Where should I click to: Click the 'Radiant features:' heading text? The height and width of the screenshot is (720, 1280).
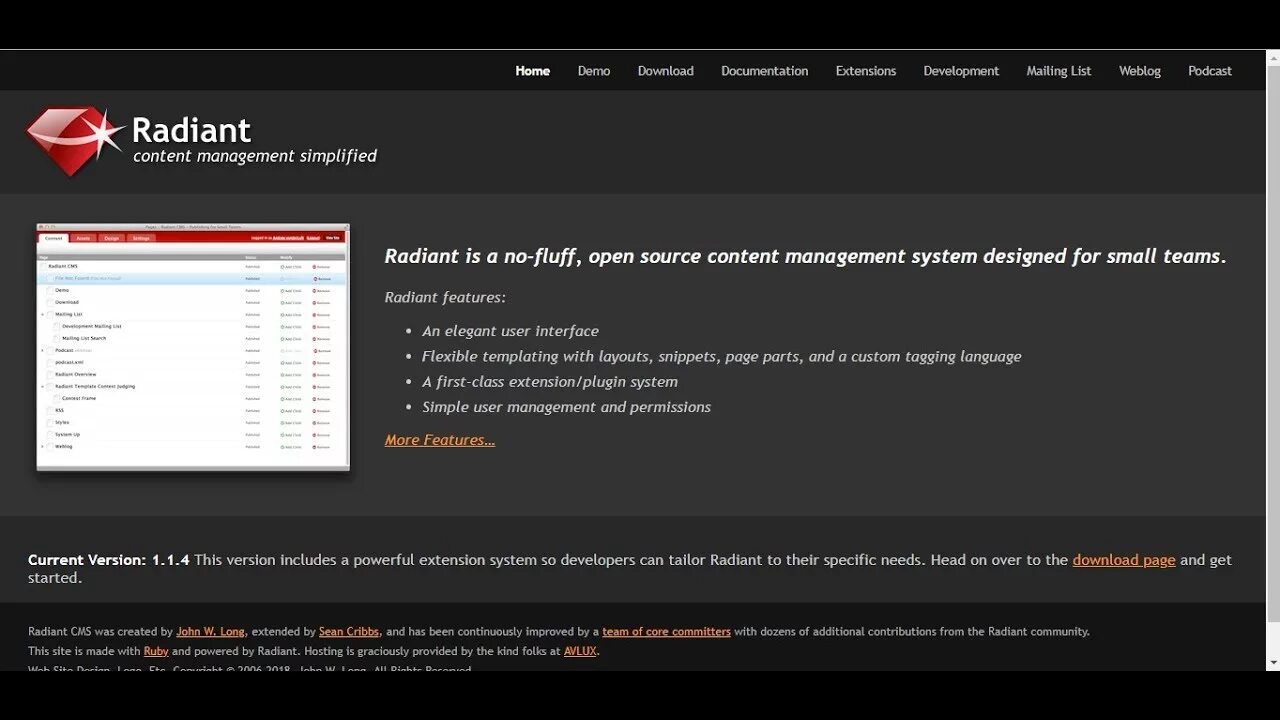coord(445,297)
